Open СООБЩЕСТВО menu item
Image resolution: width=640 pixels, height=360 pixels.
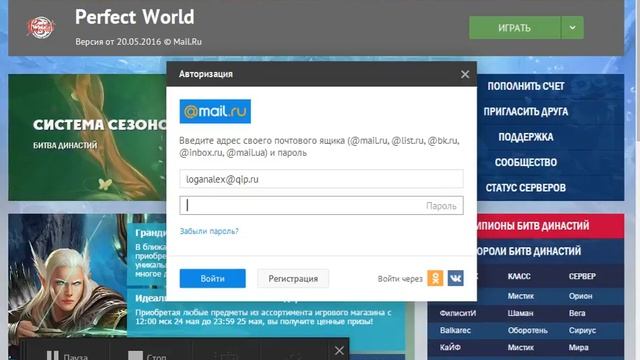point(526,162)
